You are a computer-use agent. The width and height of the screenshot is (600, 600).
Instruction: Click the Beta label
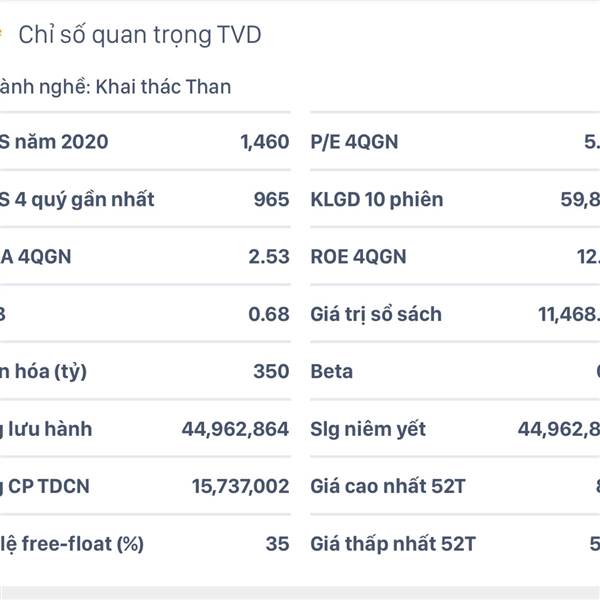coord(332,372)
